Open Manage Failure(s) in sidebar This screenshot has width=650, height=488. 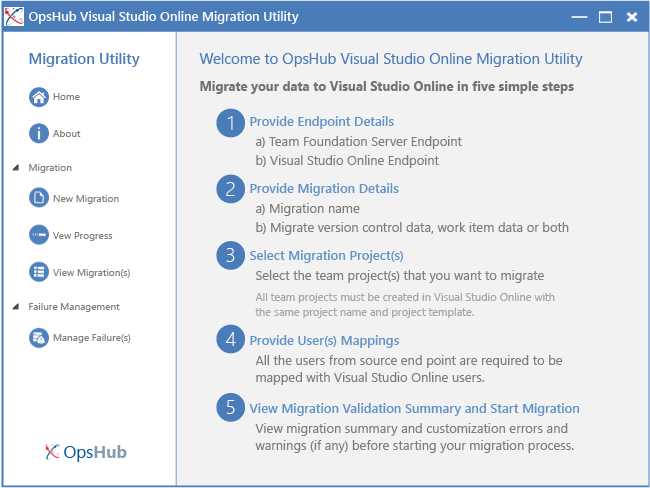(92, 337)
